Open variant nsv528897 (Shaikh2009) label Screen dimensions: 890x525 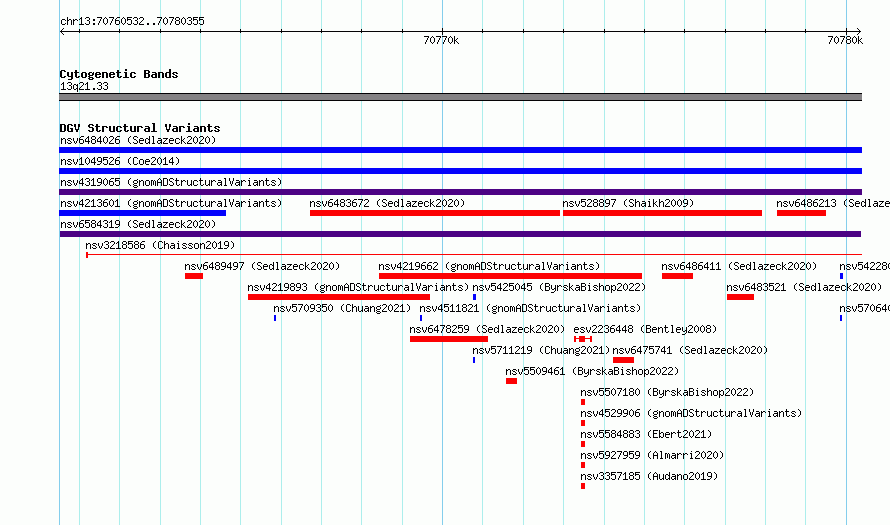pyautogui.click(x=628, y=203)
